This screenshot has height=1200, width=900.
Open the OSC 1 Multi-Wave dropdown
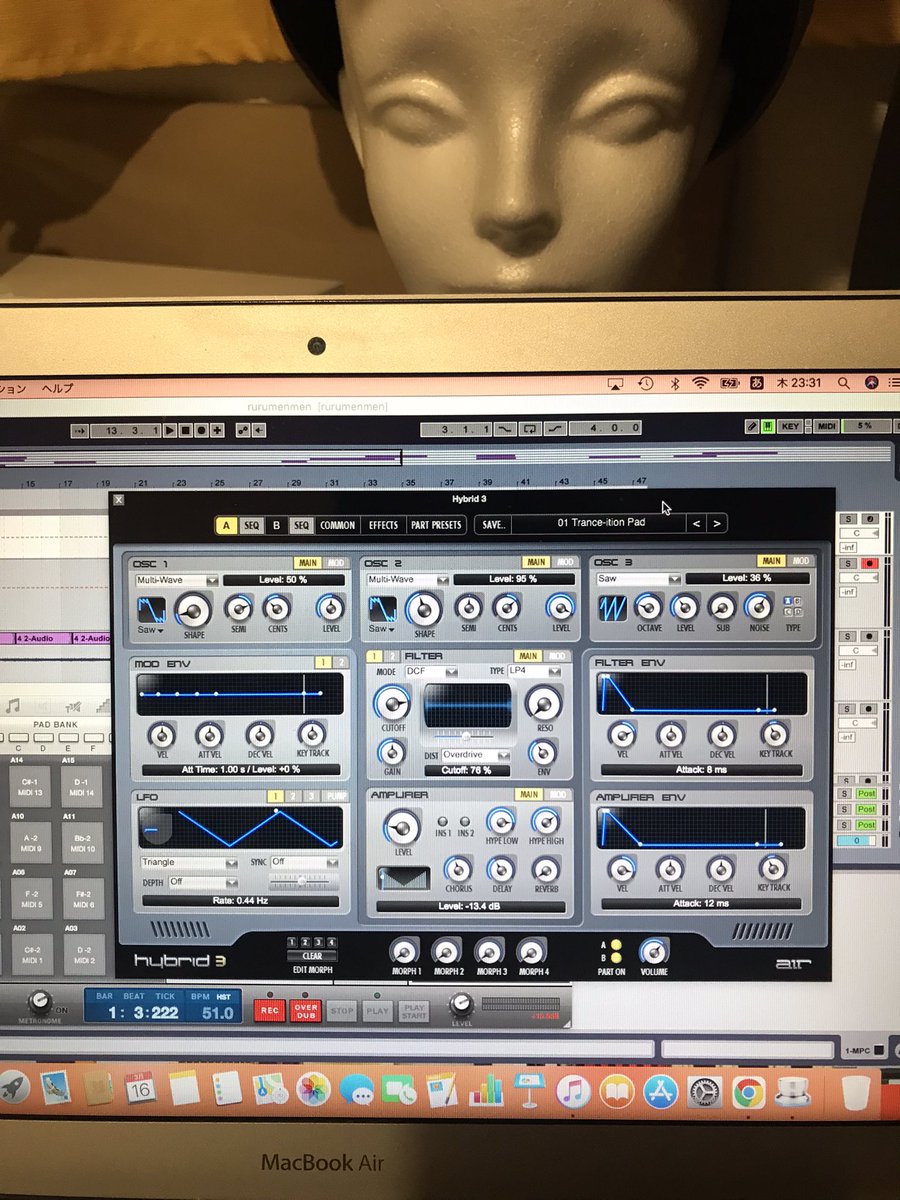coord(178,580)
